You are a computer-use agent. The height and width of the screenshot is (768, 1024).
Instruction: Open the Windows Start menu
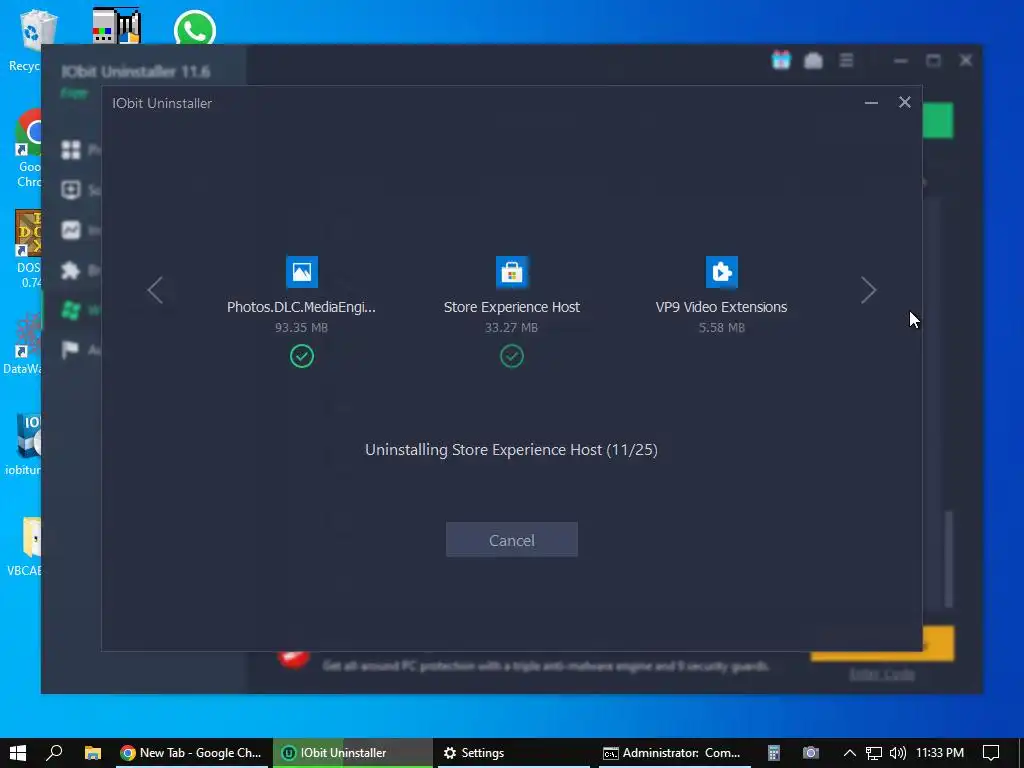click(18, 753)
